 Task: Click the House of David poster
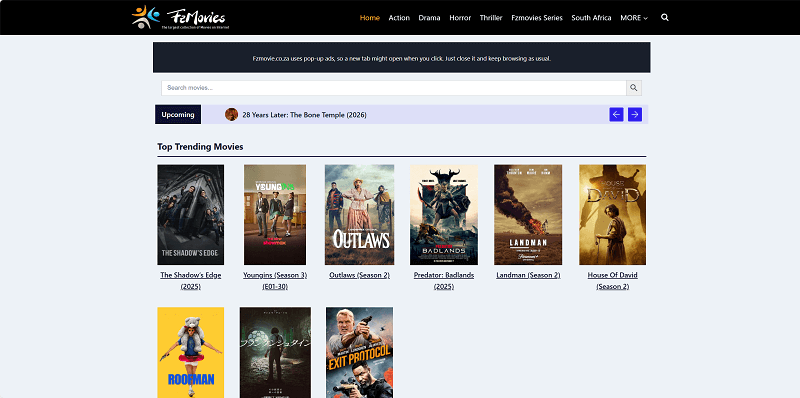tap(612, 215)
